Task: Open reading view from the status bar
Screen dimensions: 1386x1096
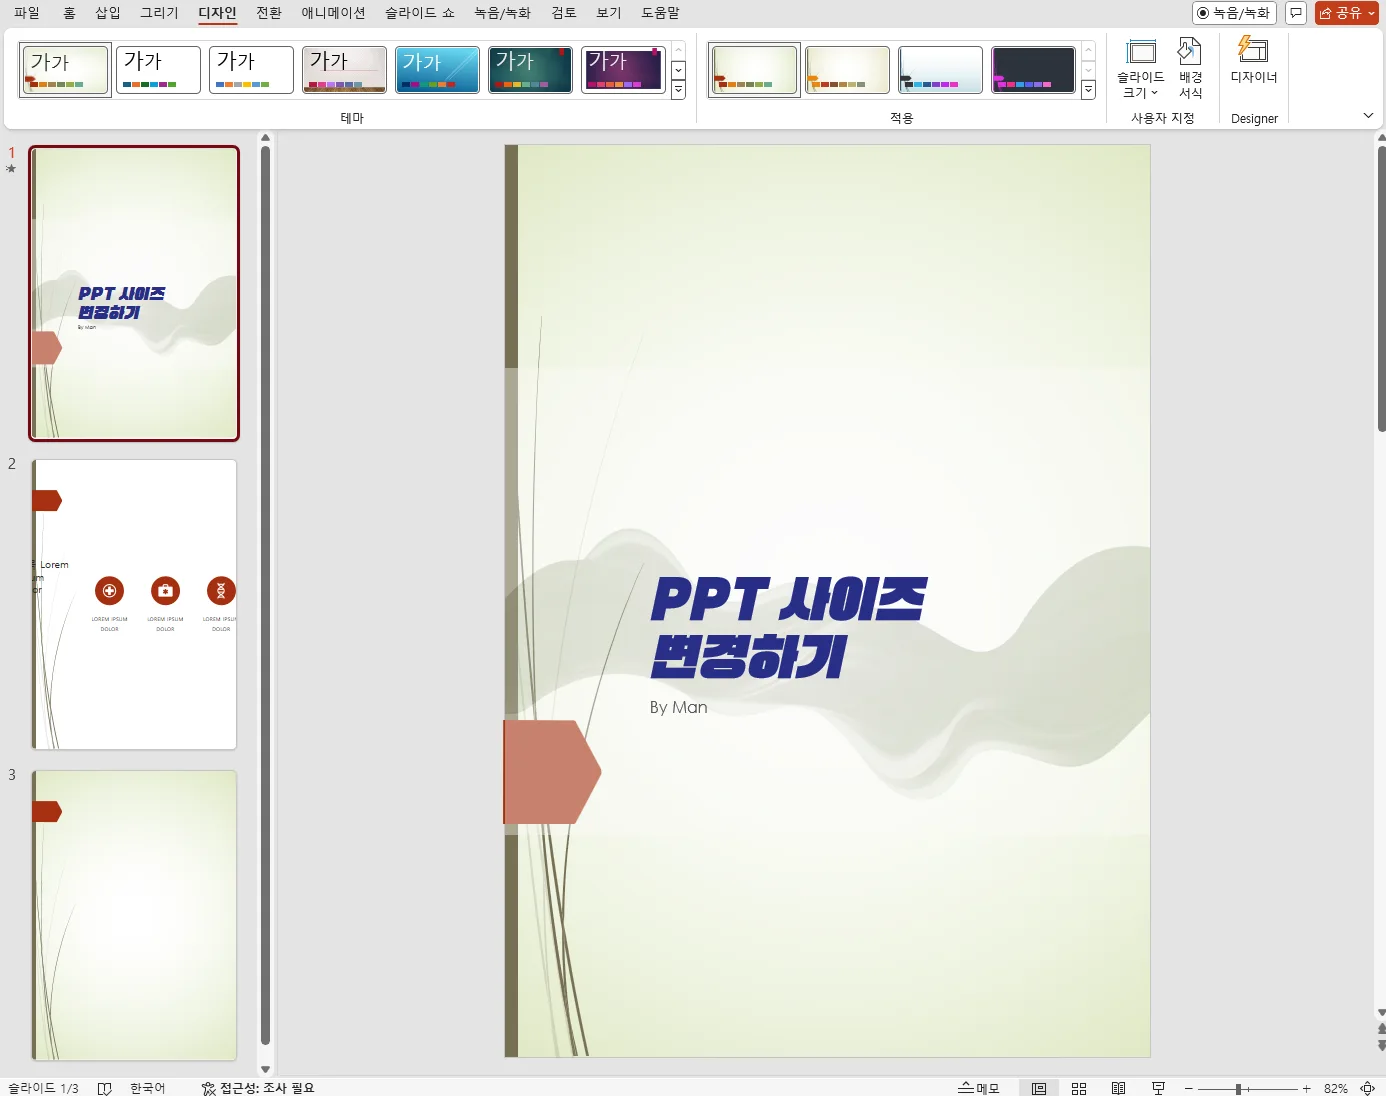Action: pyautogui.click(x=1118, y=1088)
